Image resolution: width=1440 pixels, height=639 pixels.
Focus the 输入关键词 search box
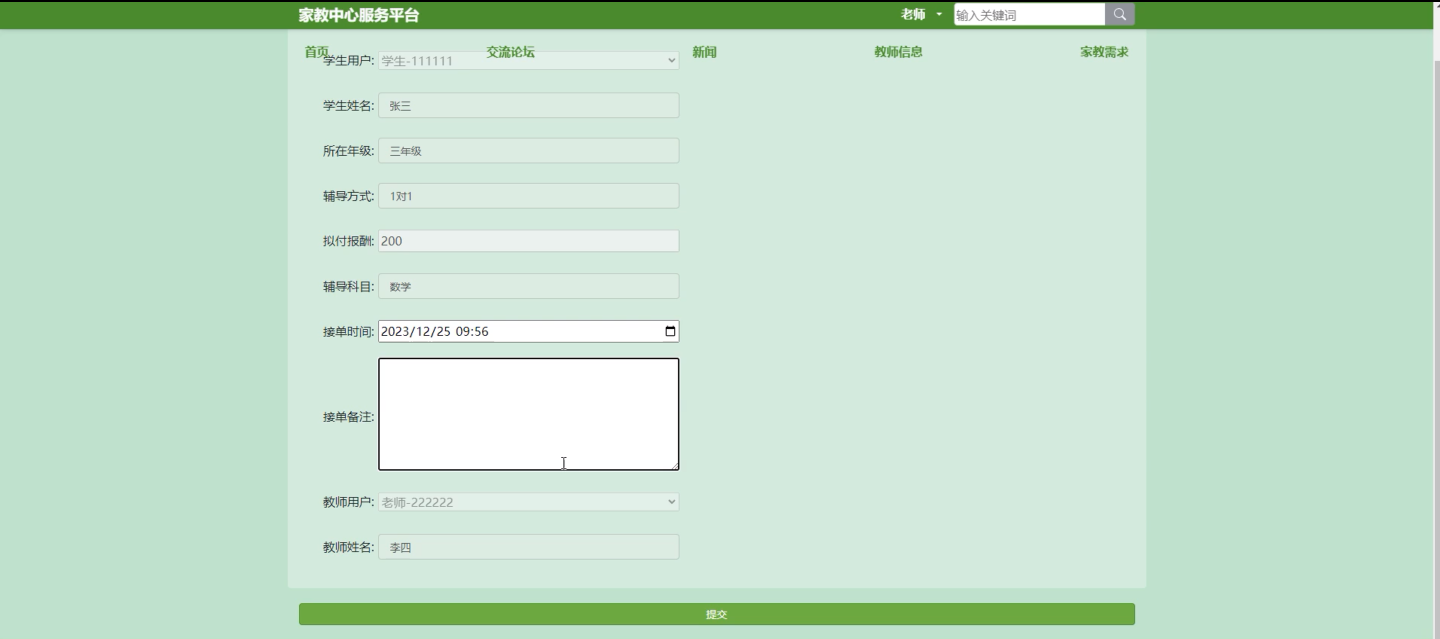point(1029,14)
